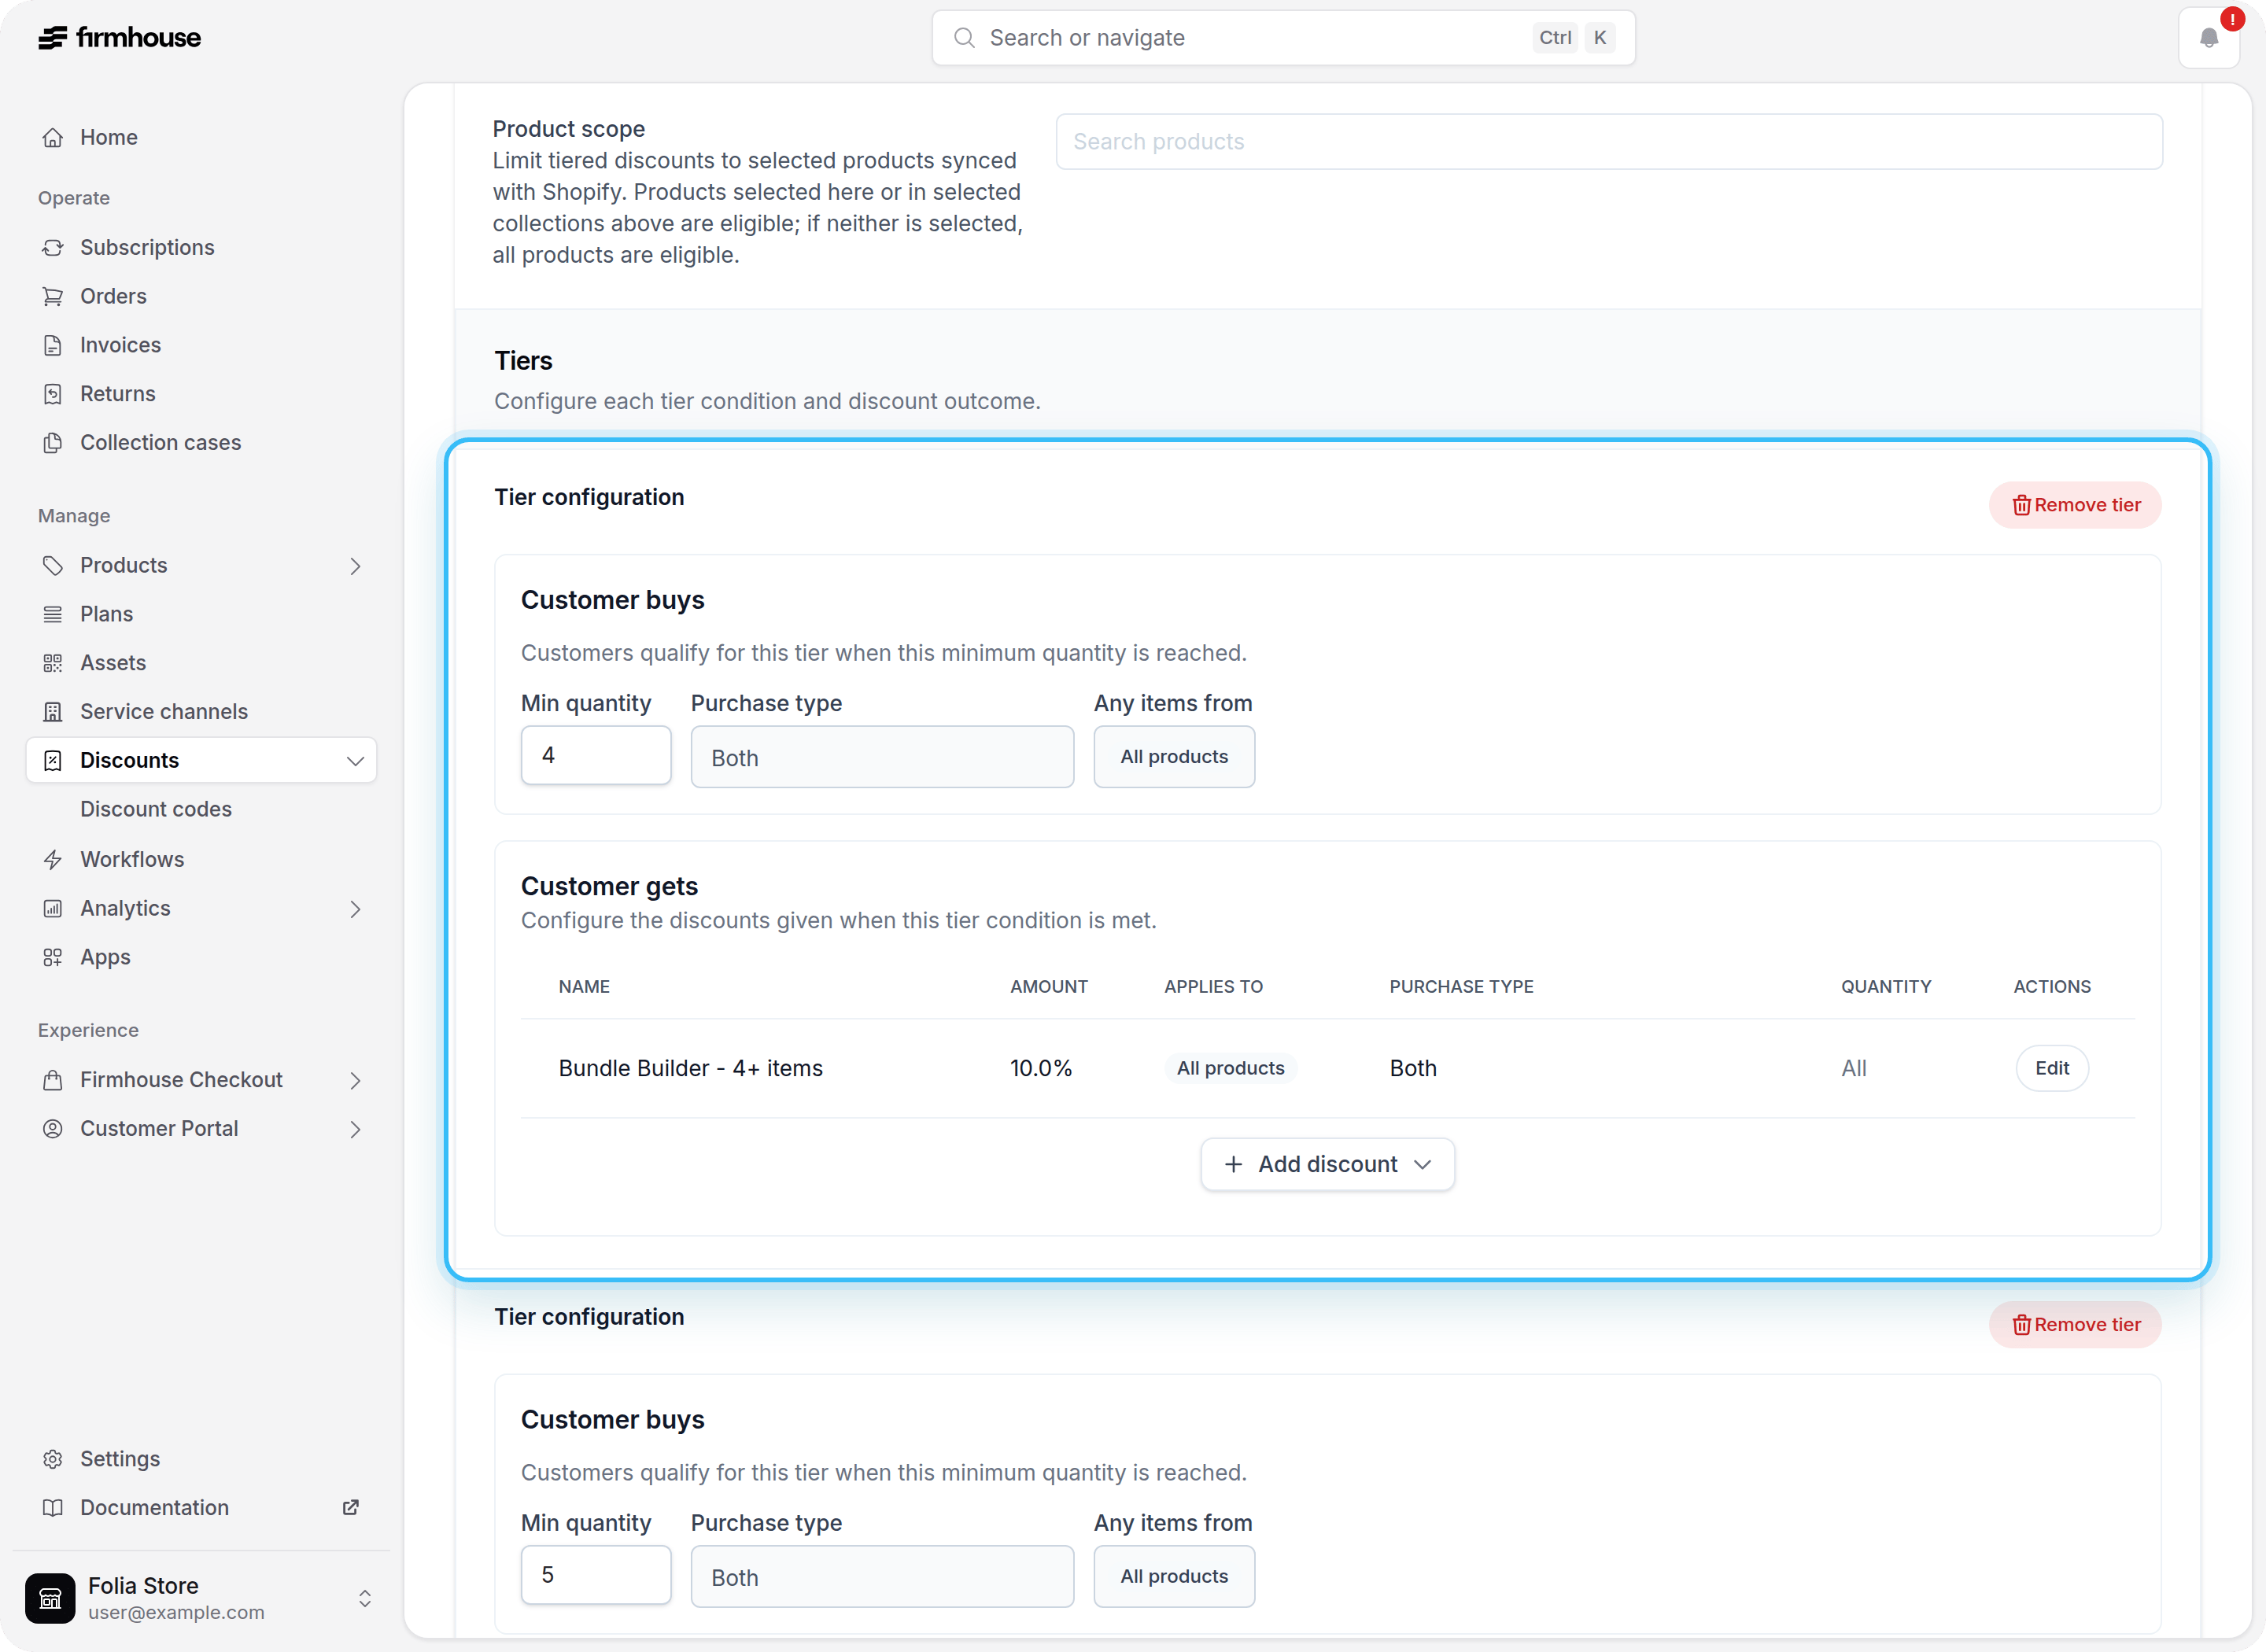2266x1652 pixels.
Task: Open Discount codes submenu item
Action: point(156,809)
